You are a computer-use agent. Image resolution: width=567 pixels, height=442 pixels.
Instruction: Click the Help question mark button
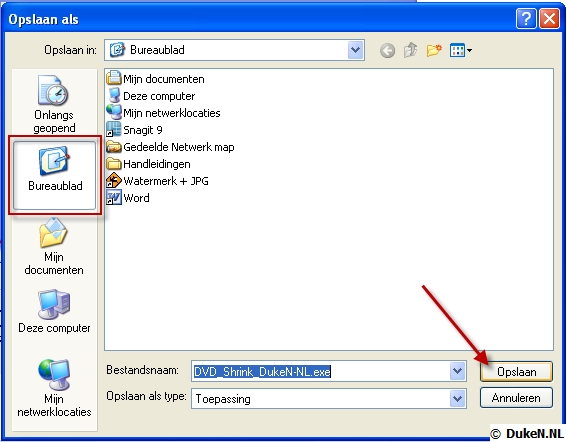coord(525,18)
